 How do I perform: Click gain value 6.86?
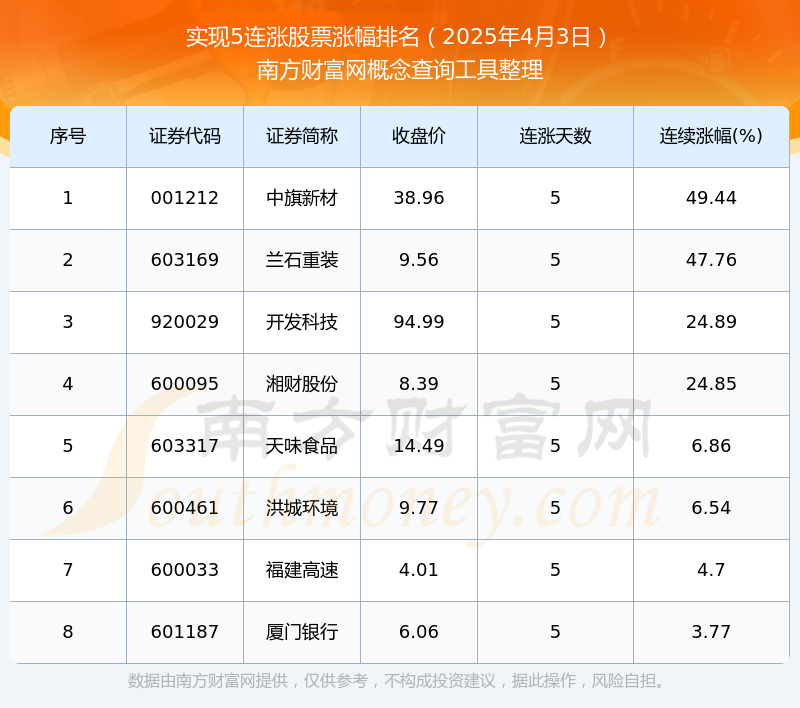point(711,446)
